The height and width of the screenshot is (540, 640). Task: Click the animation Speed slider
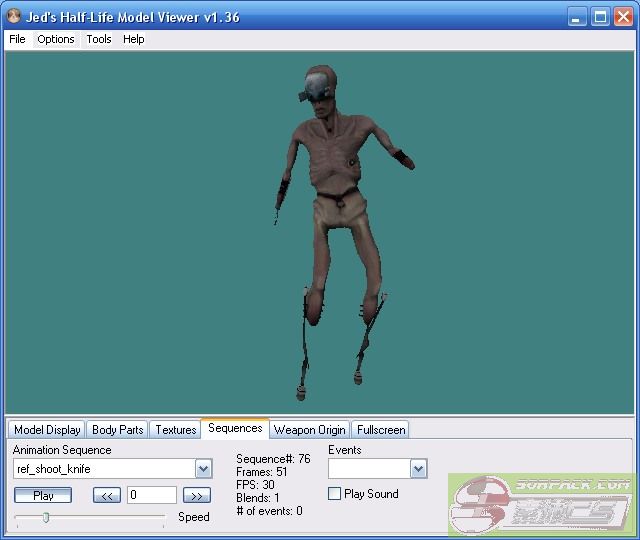tap(46, 517)
